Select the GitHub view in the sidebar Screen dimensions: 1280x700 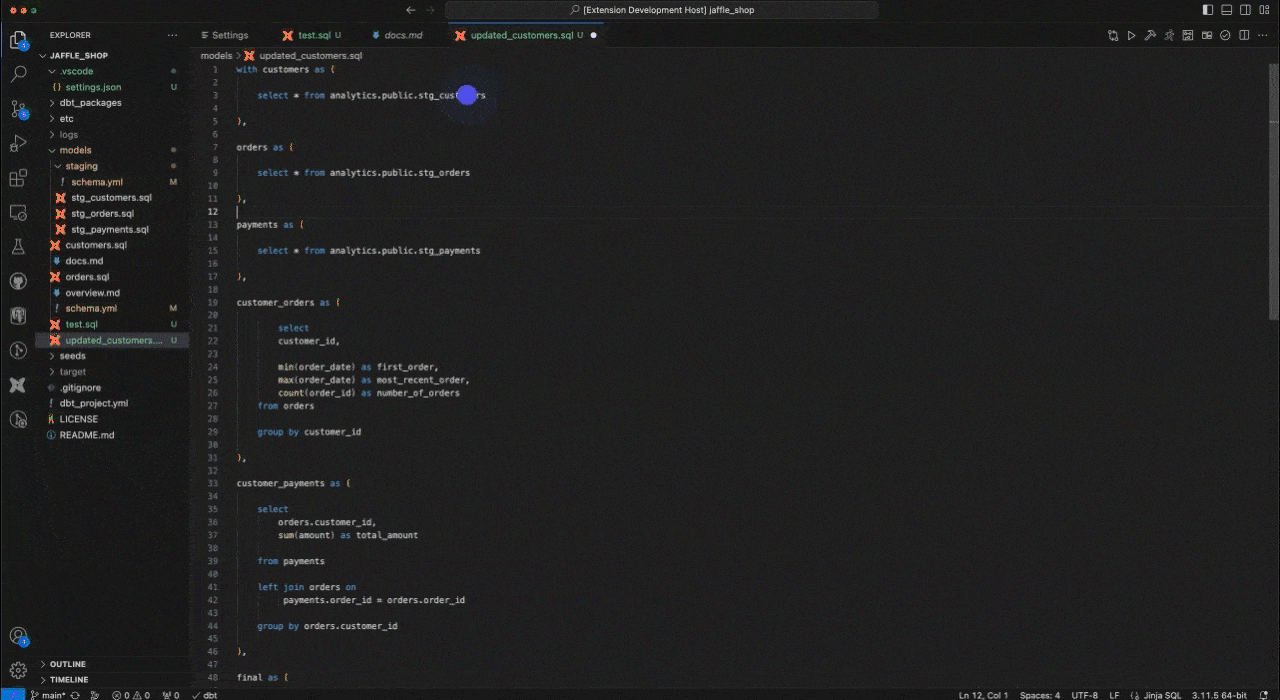coord(18,281)
